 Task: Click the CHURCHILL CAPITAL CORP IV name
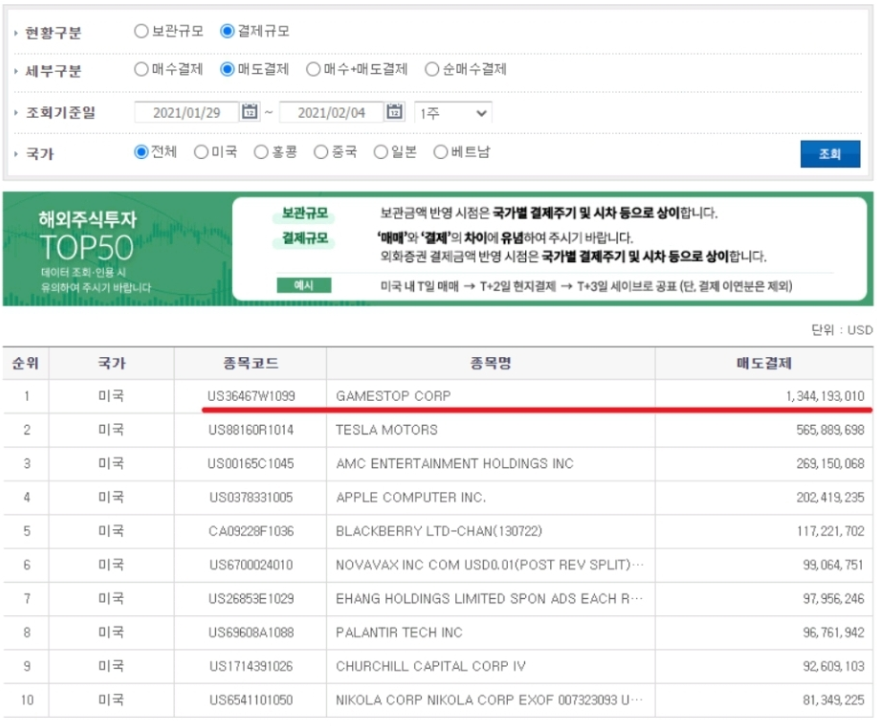click(x=431, y=666)
